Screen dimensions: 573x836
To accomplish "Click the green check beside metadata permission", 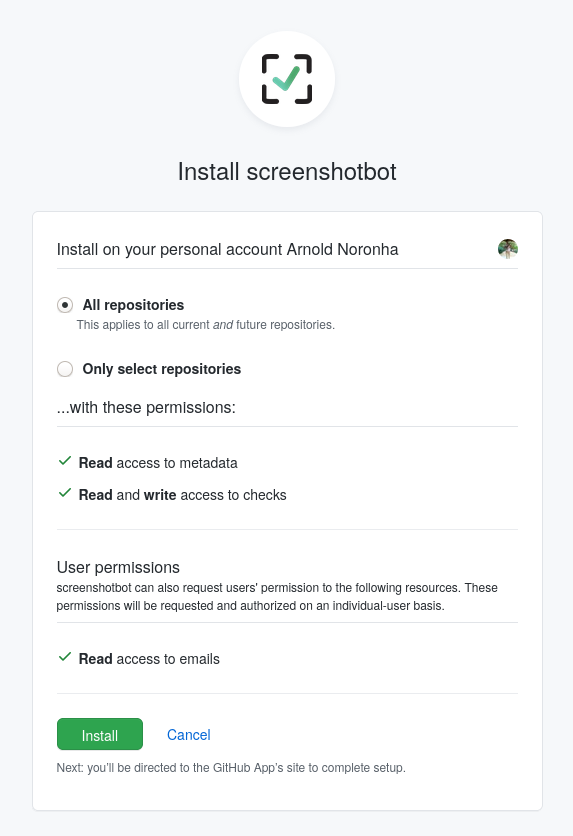I will point(64,461).
